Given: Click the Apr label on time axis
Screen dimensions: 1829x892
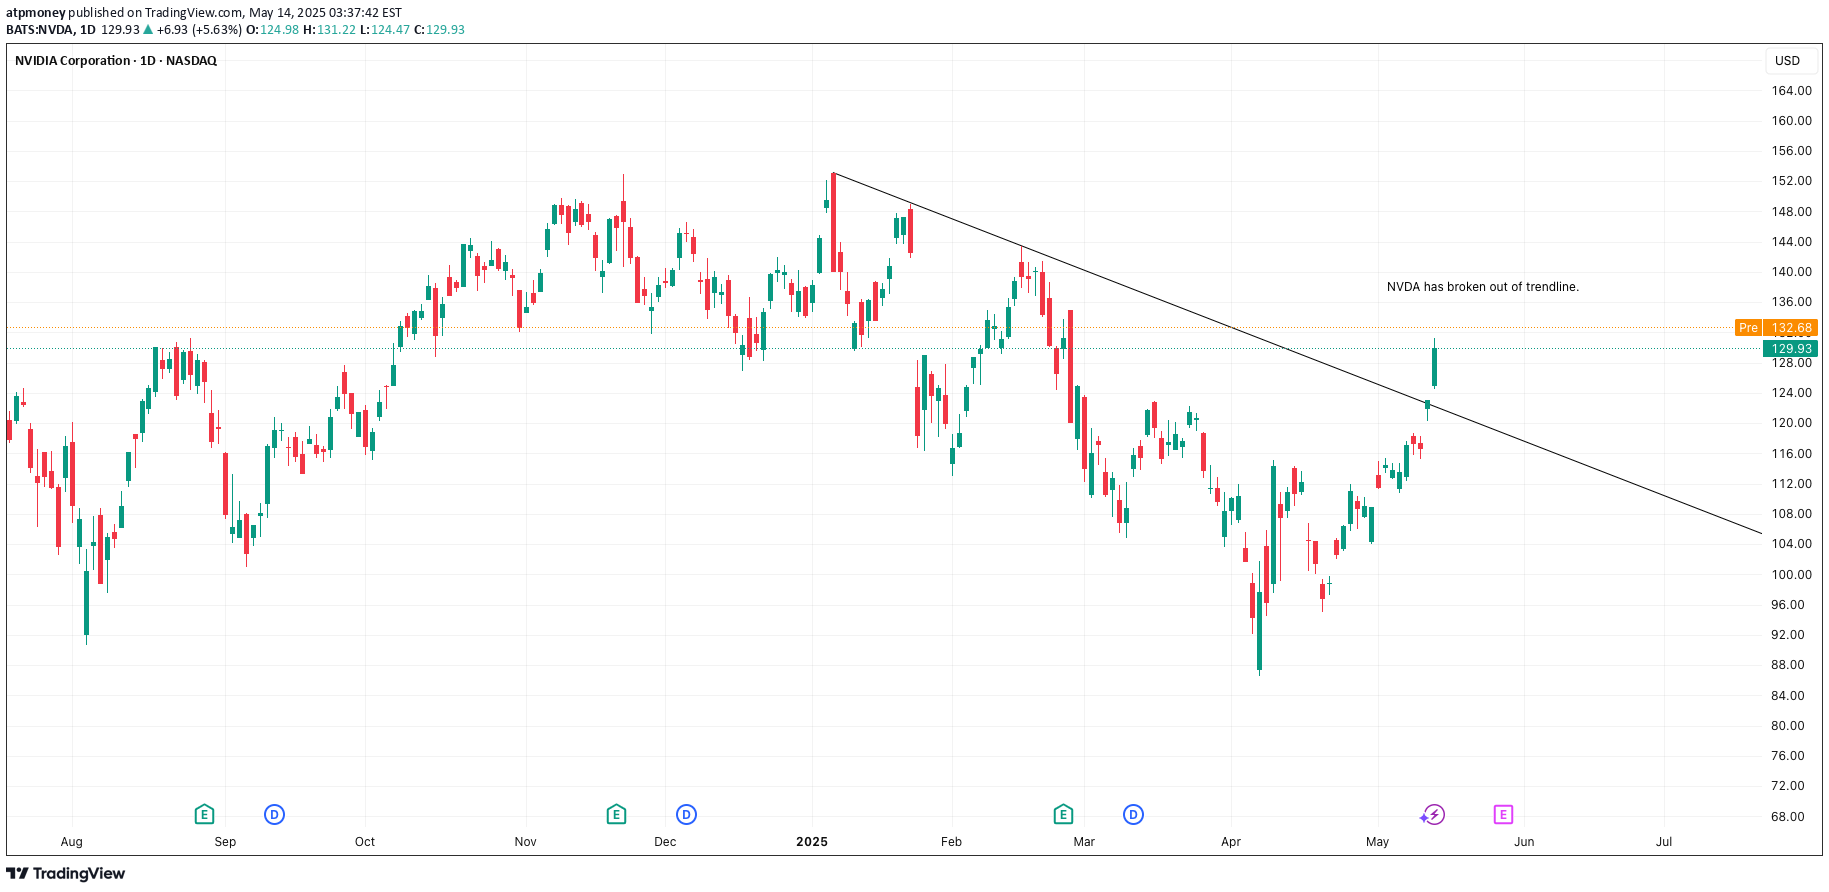Looking at the screenshot, I should [1231, 842].
